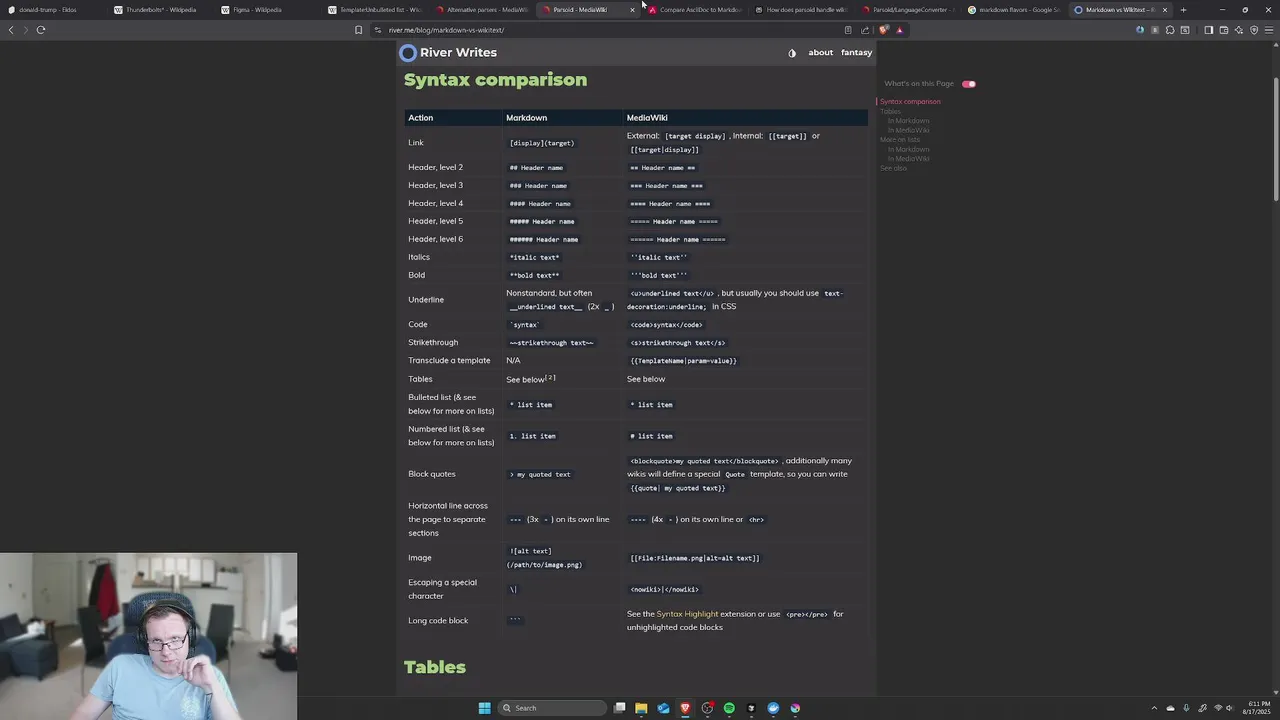This screenshot has height=720, width=1280.
Task: Click the Syntax comparison heading
Action: point(495,80)
